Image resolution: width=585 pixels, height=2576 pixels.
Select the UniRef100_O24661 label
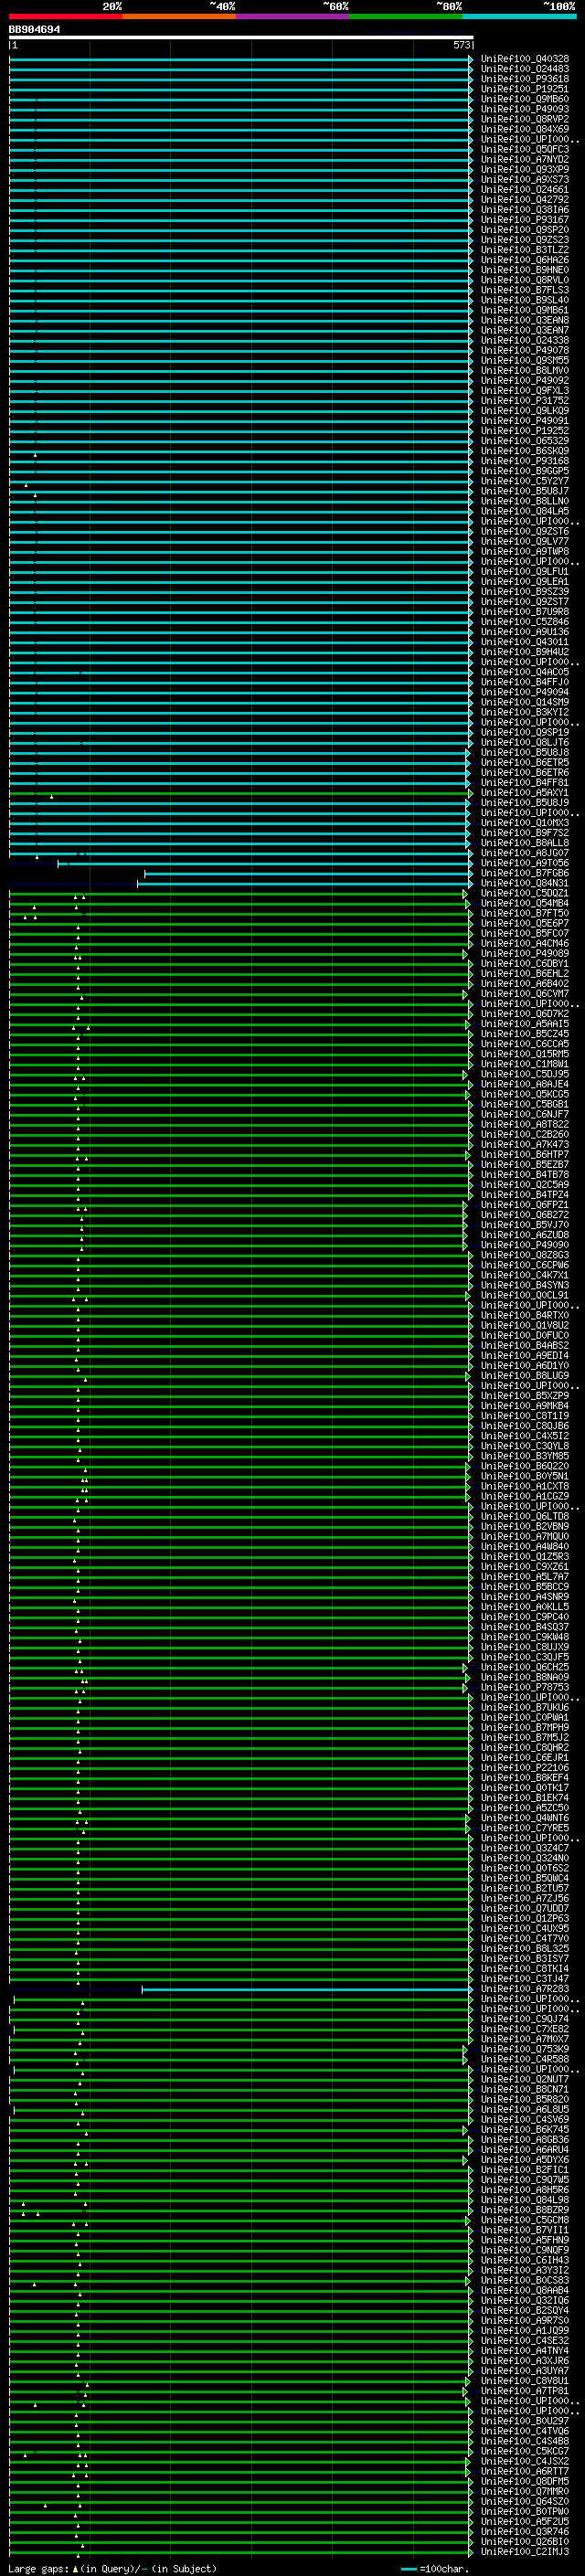pyautogui.click(x=524, y=189)
